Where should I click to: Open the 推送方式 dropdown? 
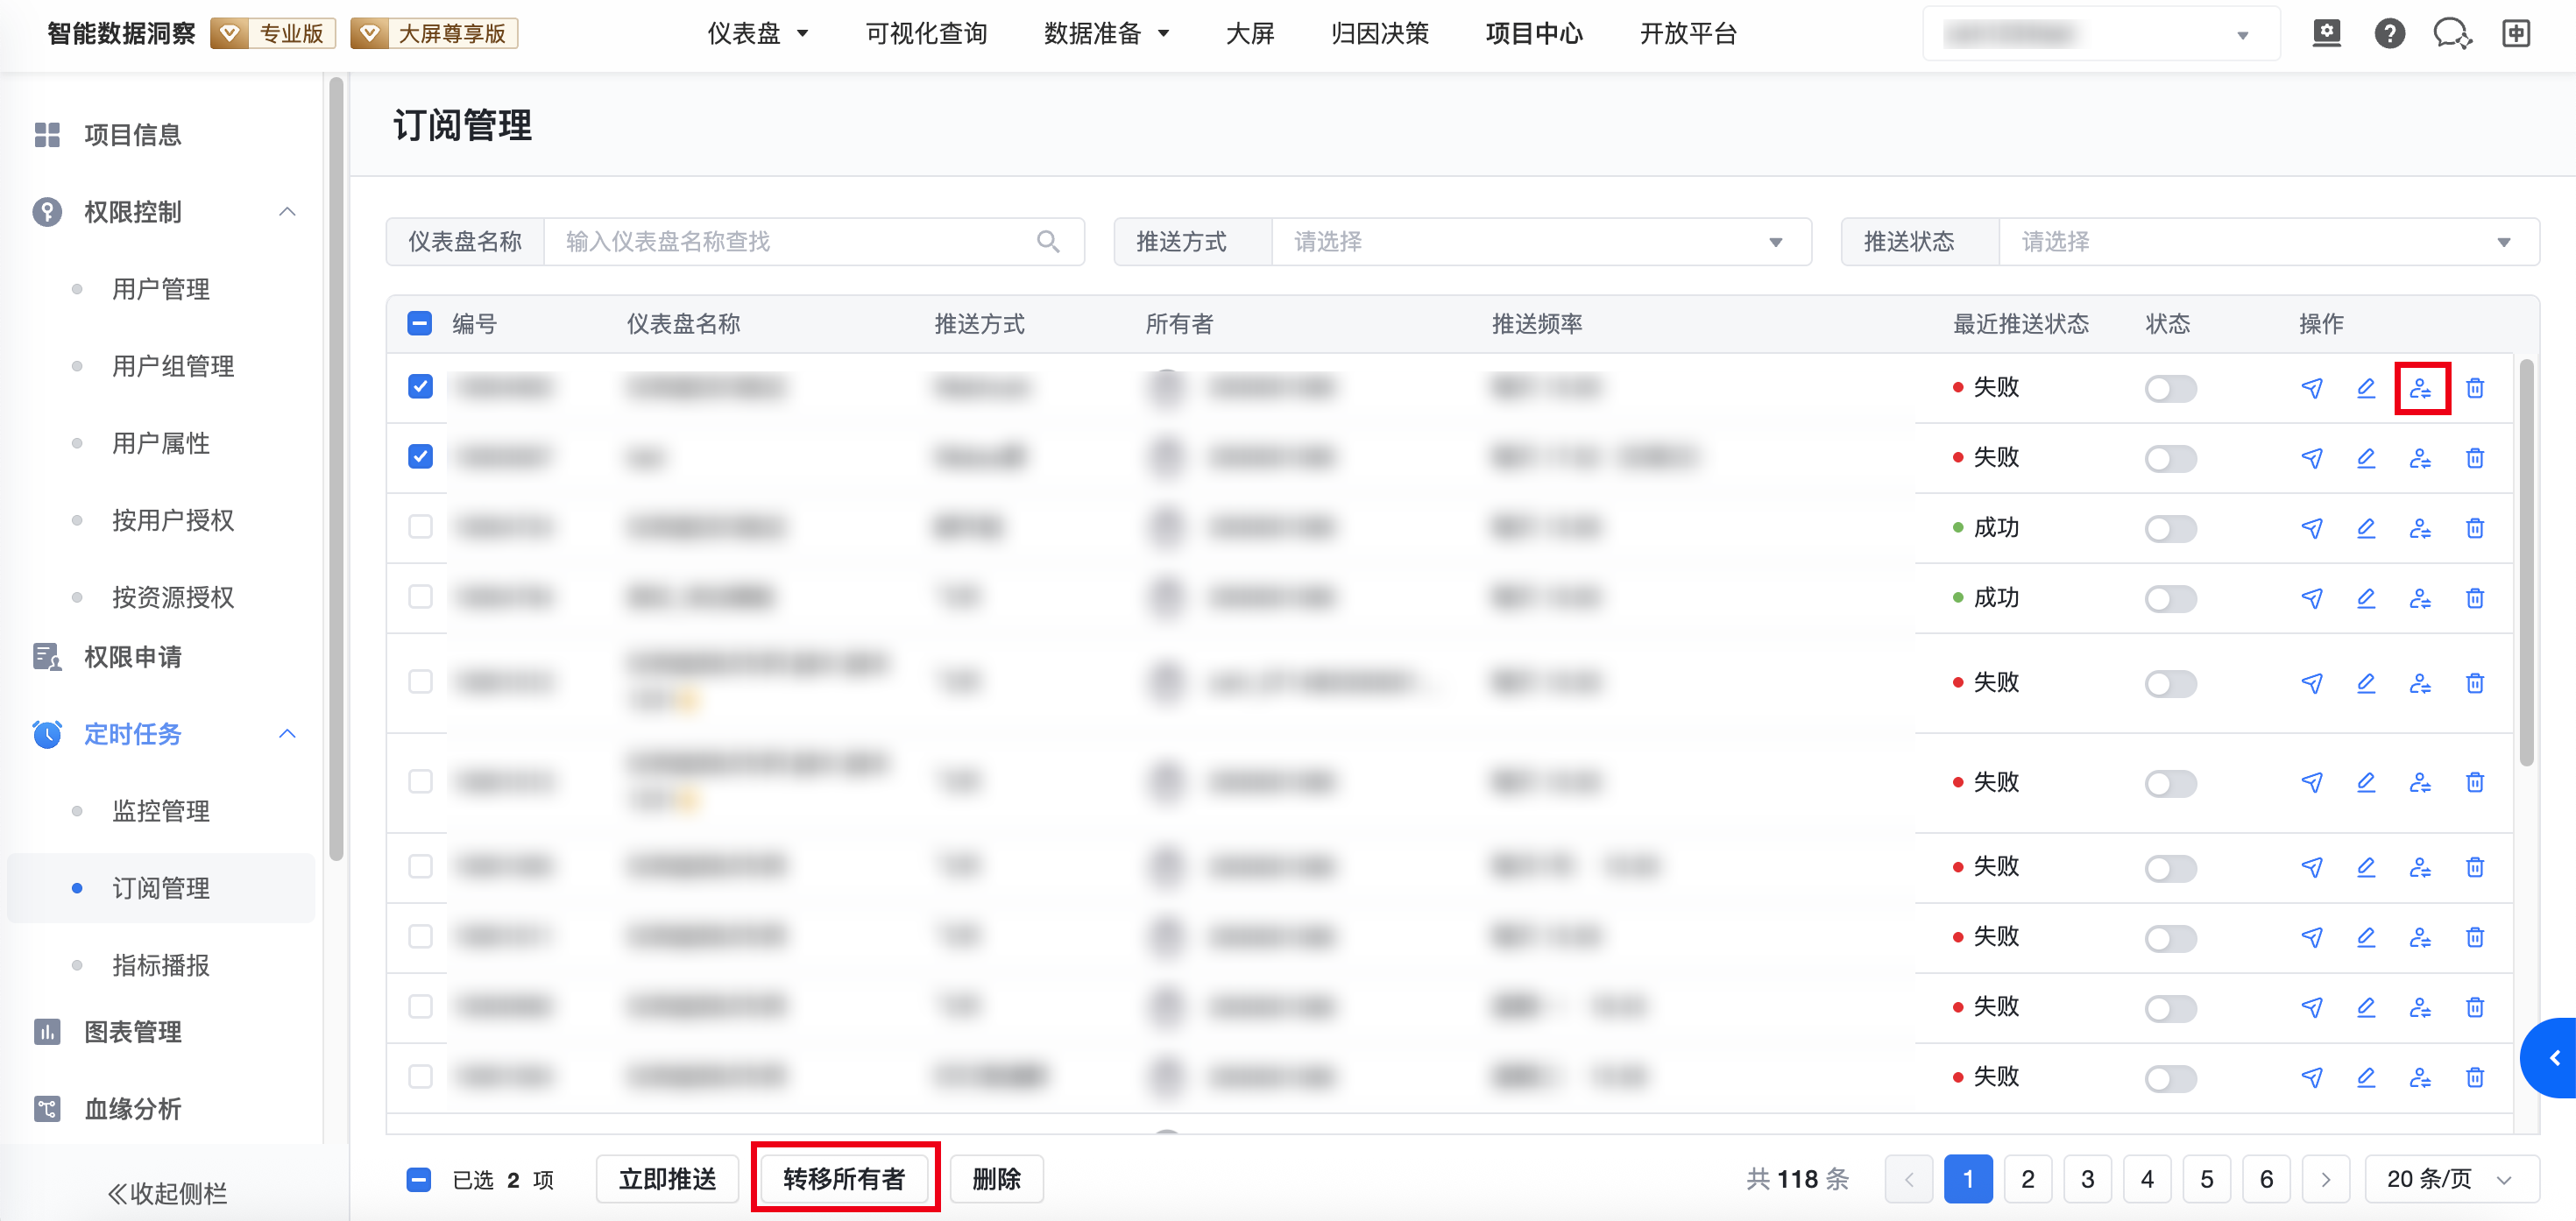(1540, 242)
